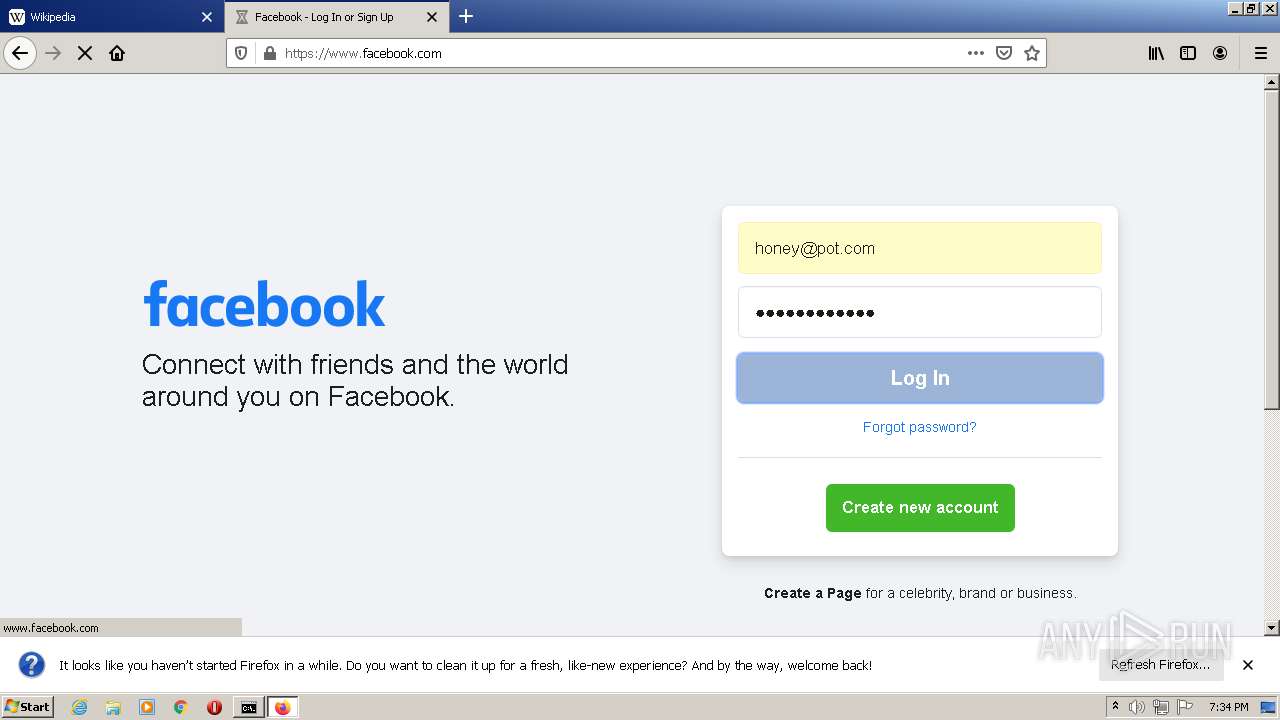Open Action Center flag icon
The height and width of the screenshot is (720, 1280).
1185,707
